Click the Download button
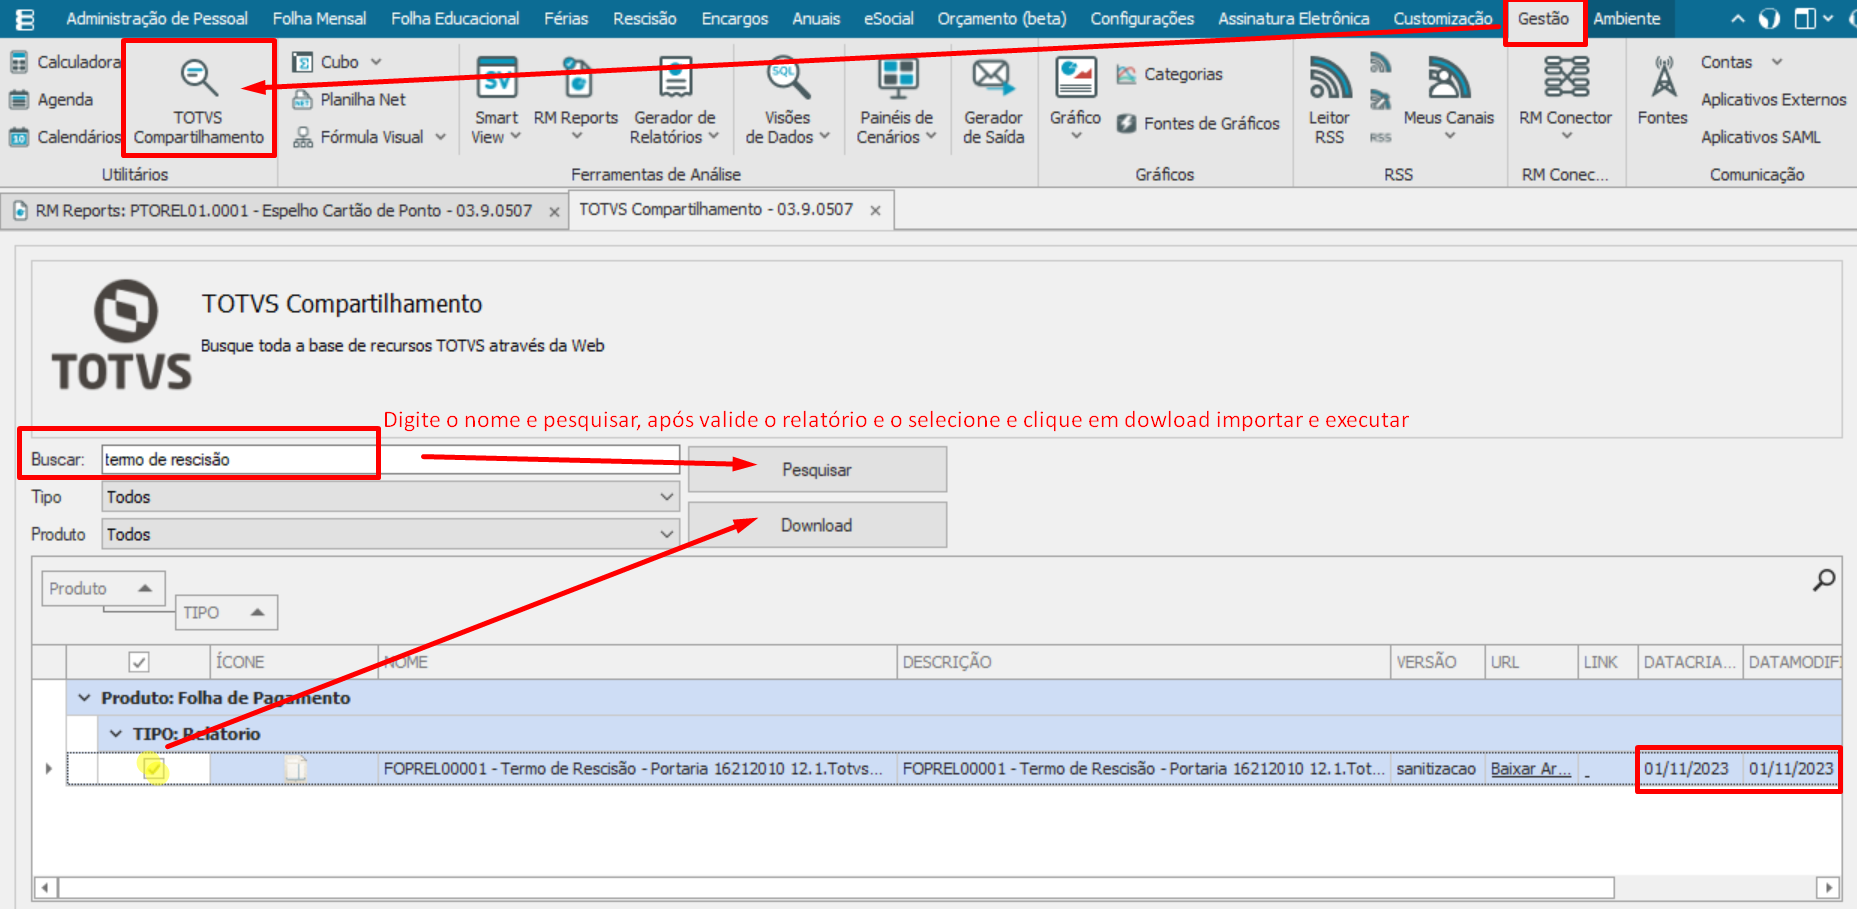This screenshot has width=1857, height=909. pyautogui.click(x=817, y=525)
